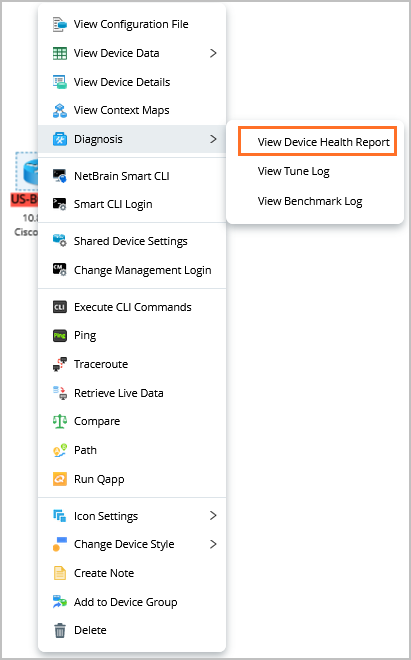Expand the View Device Data submenu arrow

click(x=213, y=53)
